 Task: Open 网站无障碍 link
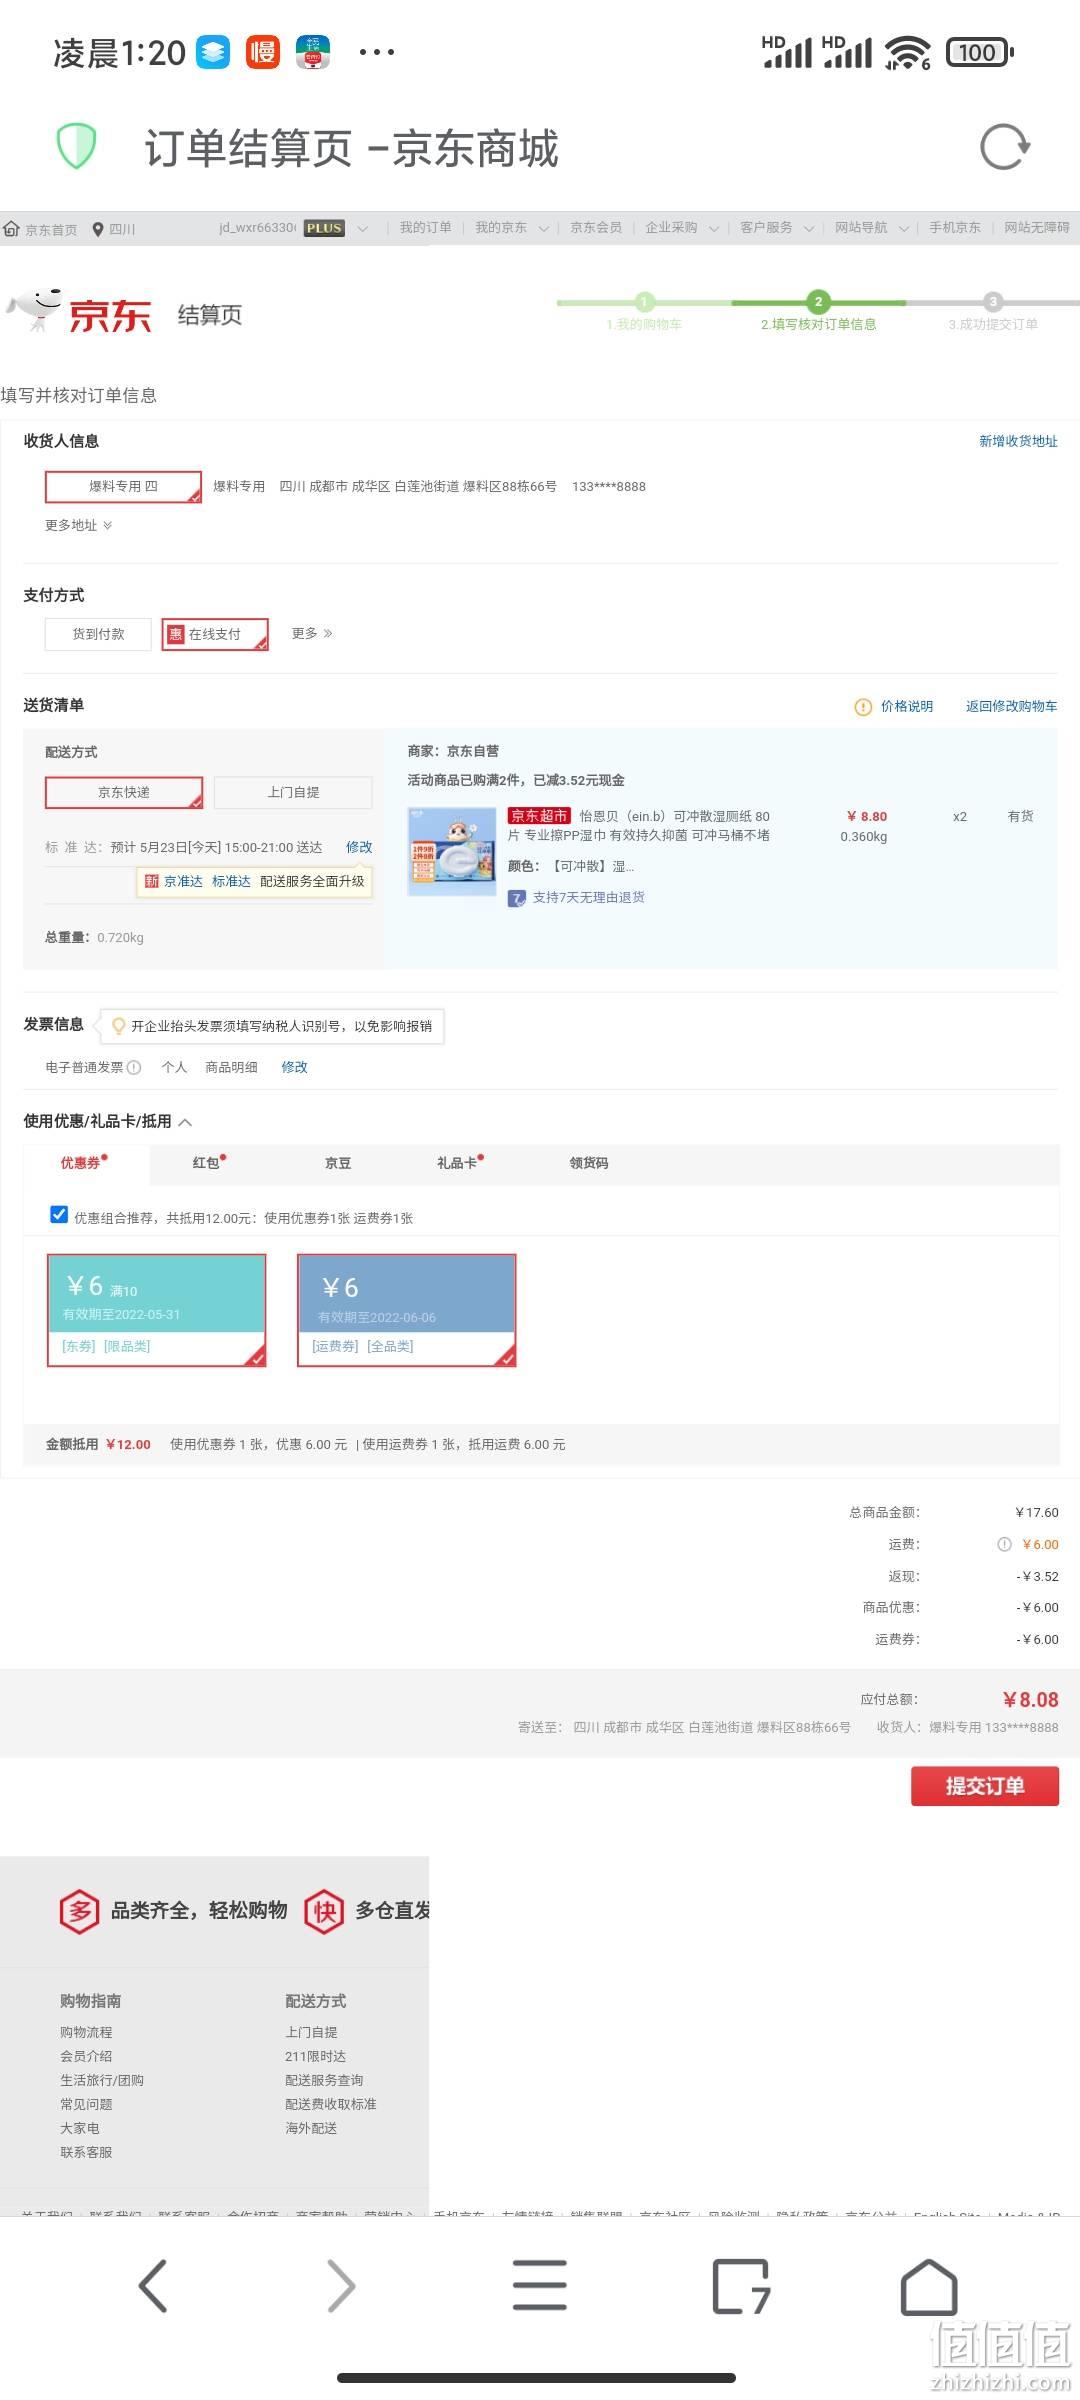tap(1037, 228)
